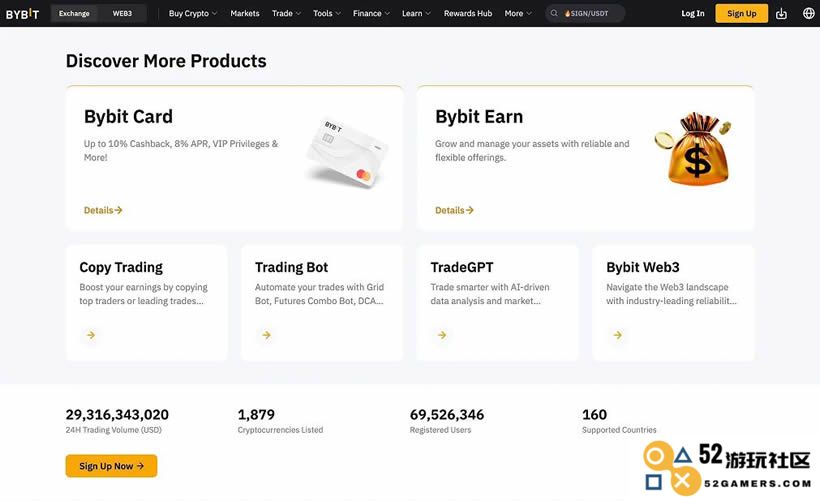Screen dimensions: 820x501
Task: Open the Rewards Hub menu item
Action: click(x=468, y=14)
